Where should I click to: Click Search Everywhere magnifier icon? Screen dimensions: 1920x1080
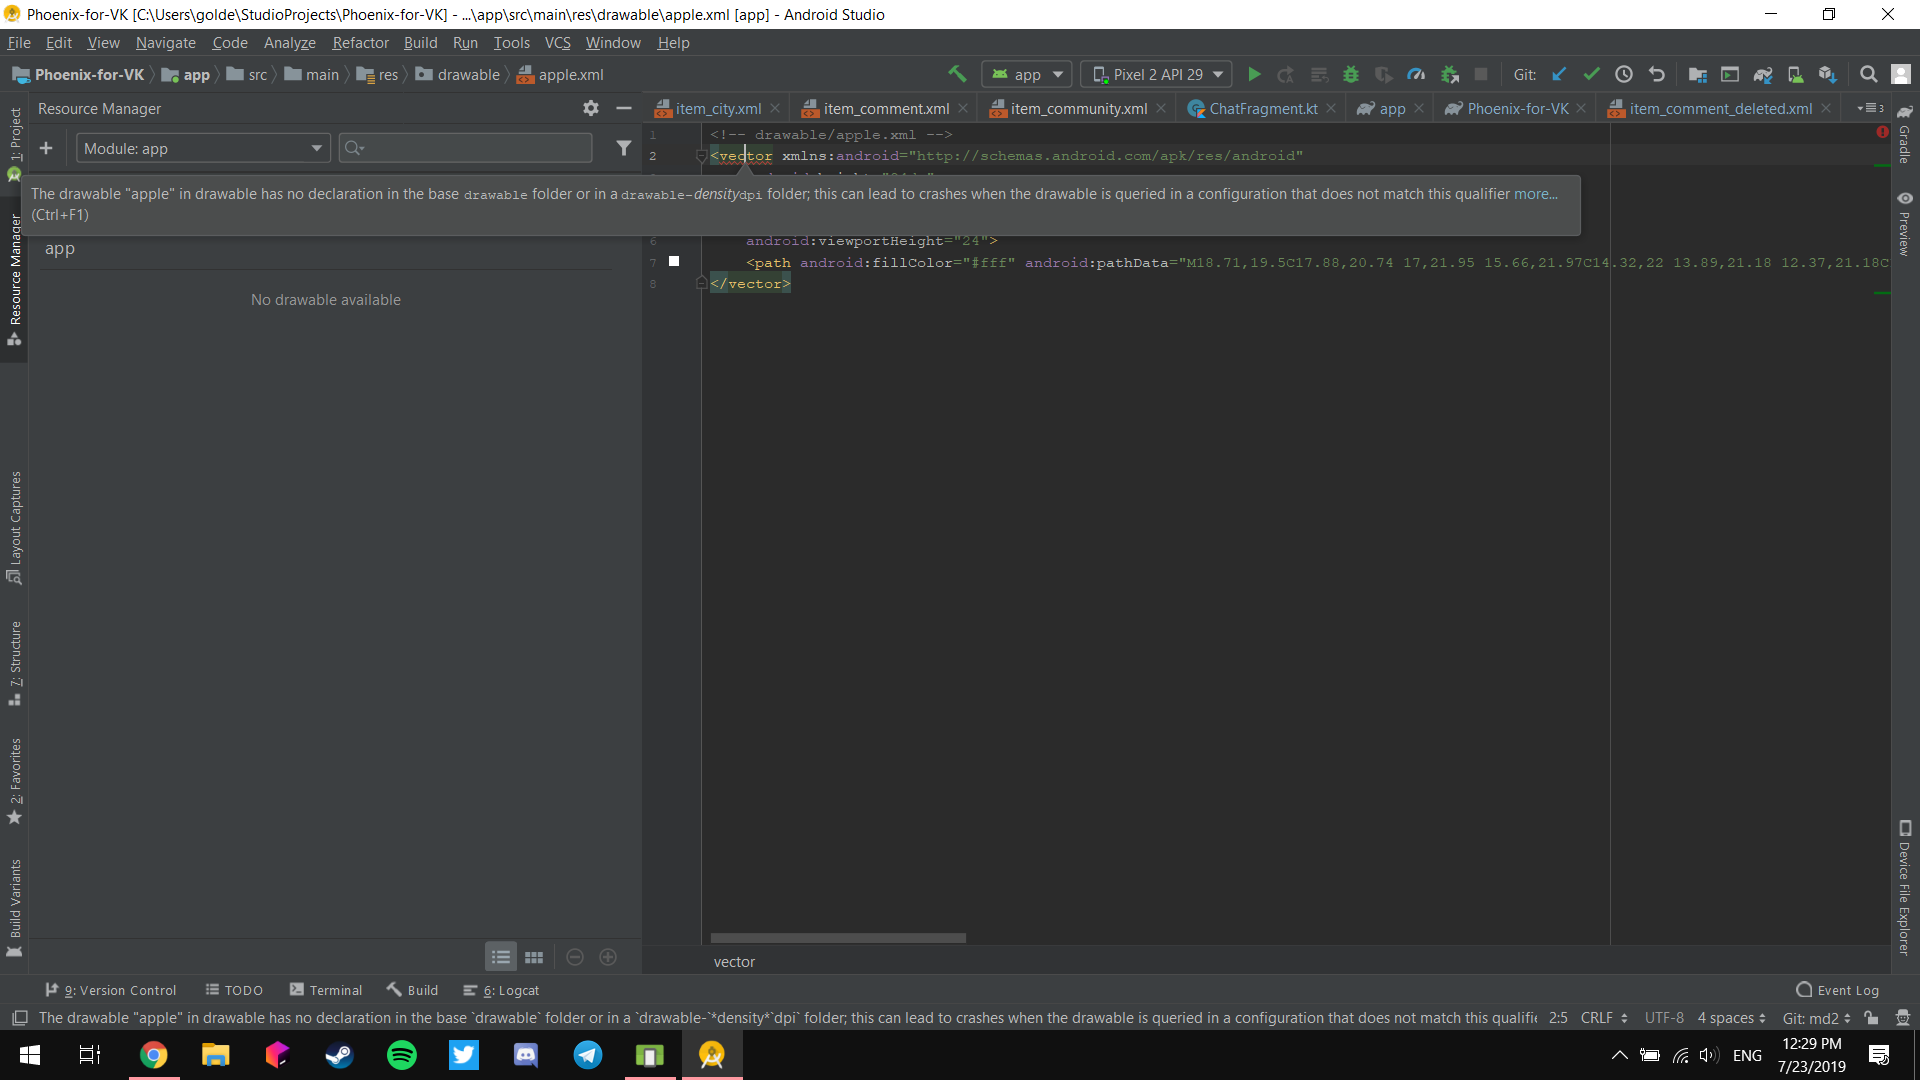(1867, 74)
